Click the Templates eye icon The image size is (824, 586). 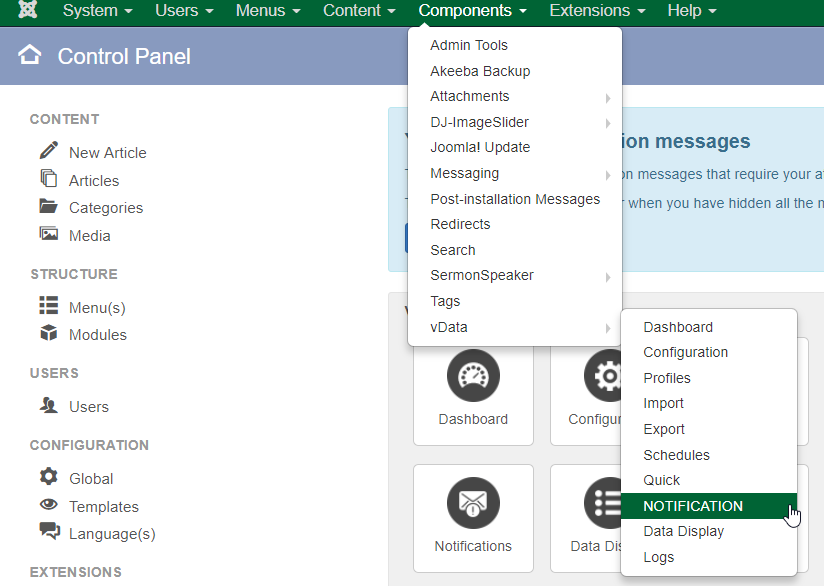[48, 505]
